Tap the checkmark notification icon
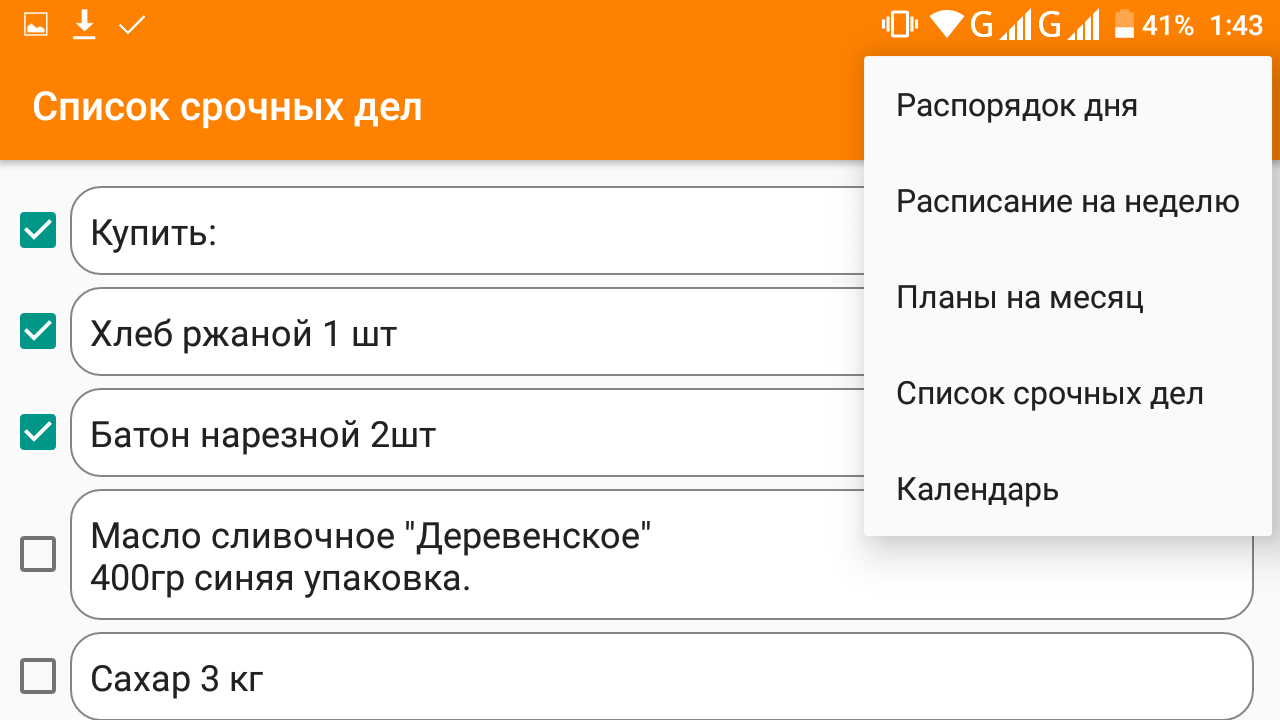The width and height of the screenshot is (1280, 720). point(132,25)
